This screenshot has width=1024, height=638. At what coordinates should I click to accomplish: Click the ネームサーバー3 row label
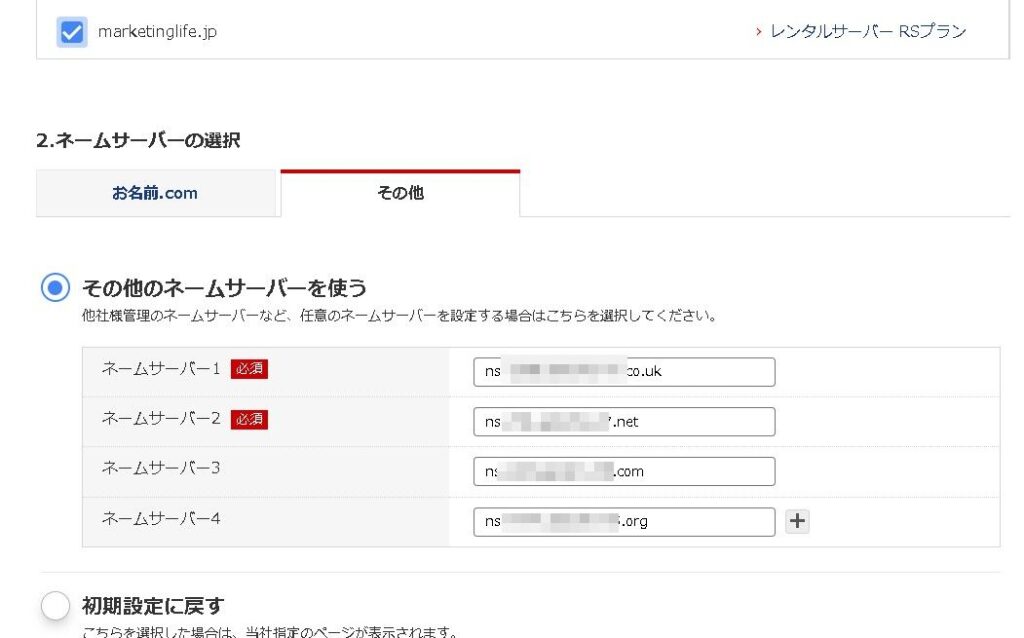(160, 469)
